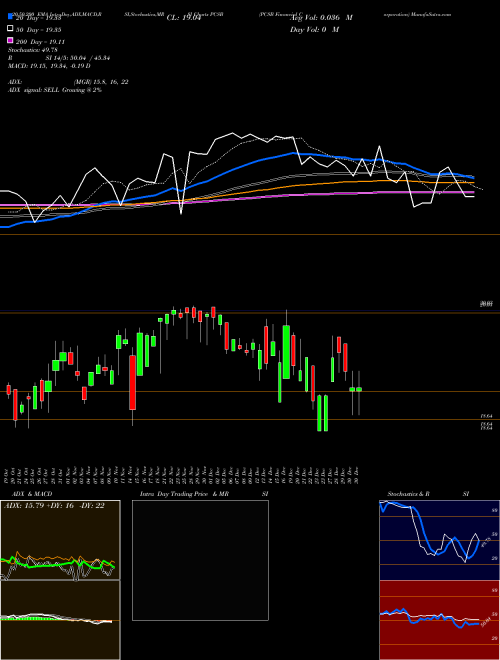Click the 'ADX: 15.79 +DY: 16 -DY: 22' readout
The height and width of the screenshot is (660, 500).
54,506
